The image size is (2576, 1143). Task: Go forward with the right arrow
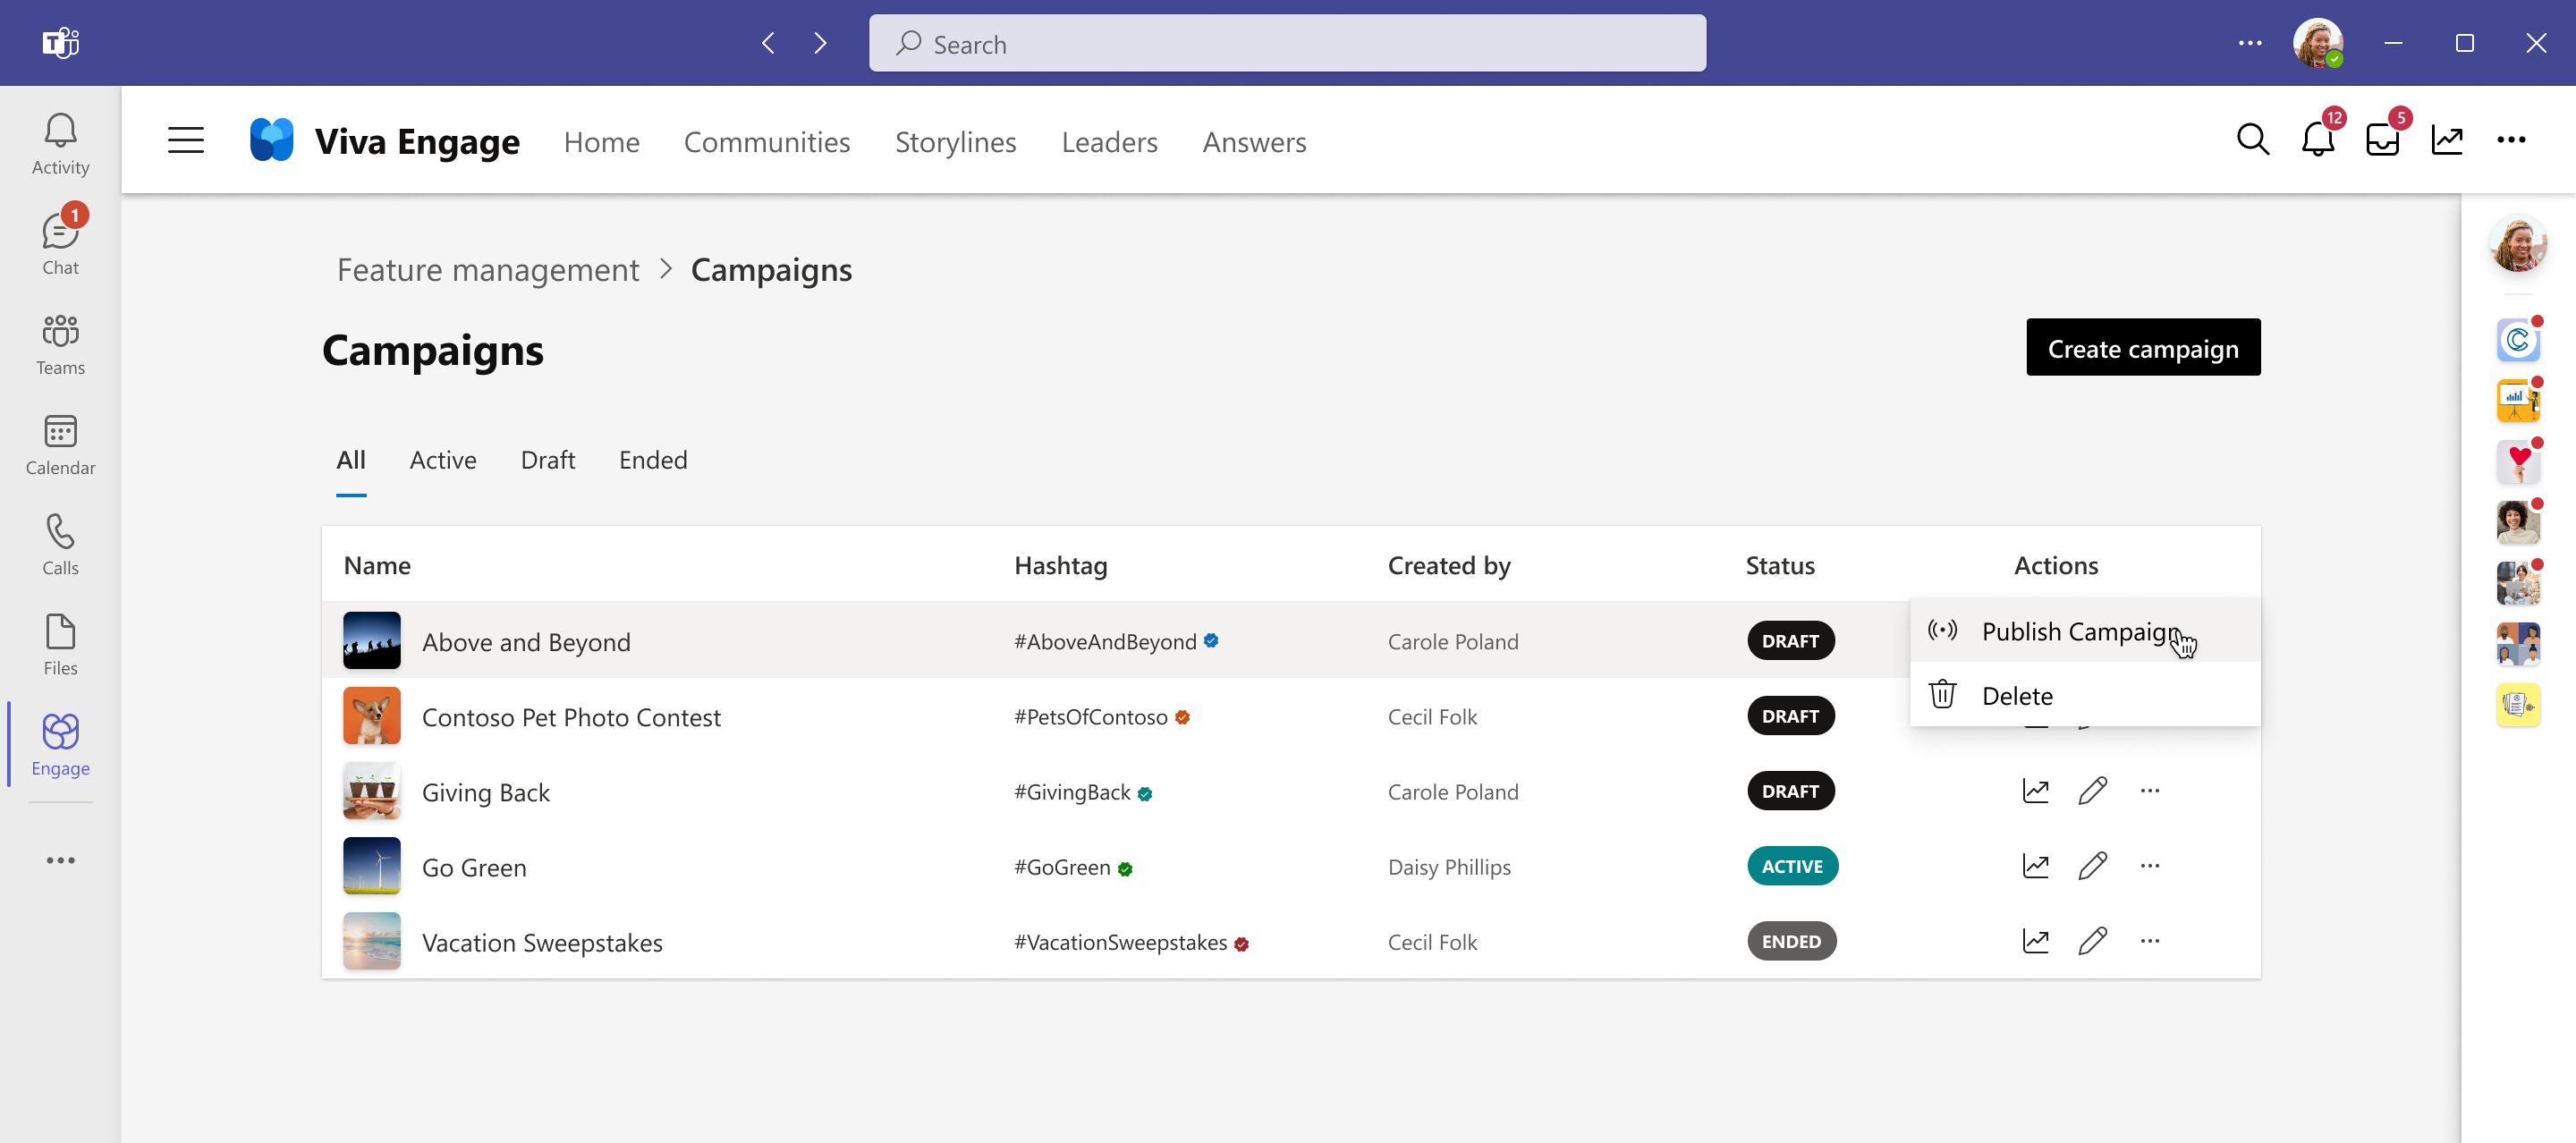820,43
